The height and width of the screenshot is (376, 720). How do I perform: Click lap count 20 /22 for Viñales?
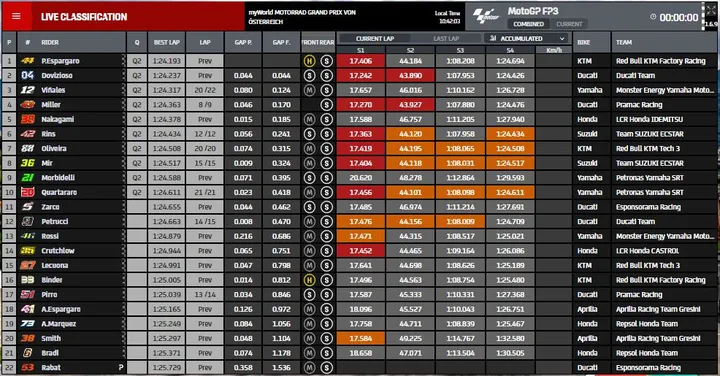click(x=205, y=90)
